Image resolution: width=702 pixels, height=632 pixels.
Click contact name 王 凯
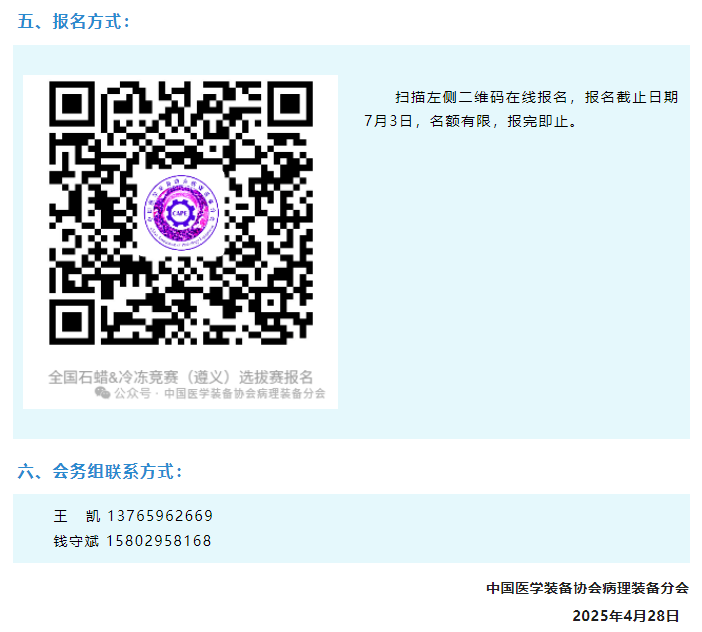coord(77,516)
